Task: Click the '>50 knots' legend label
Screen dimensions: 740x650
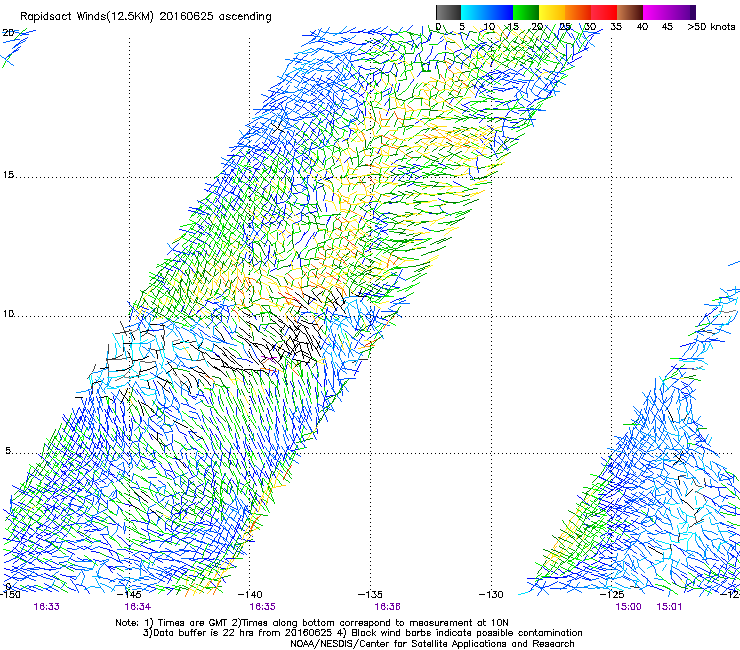Action: click(711, 26)
